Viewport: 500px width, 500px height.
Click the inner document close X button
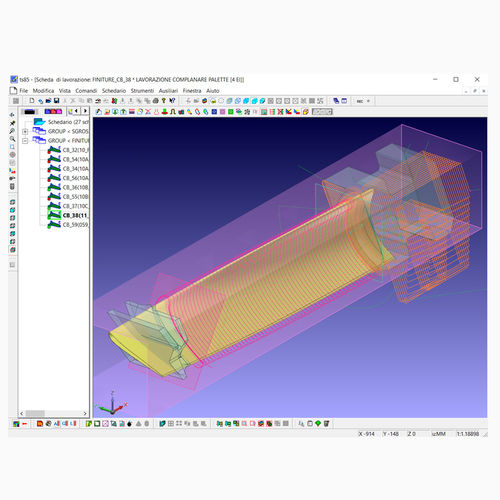pyautogui.click(x=484, y=91)
